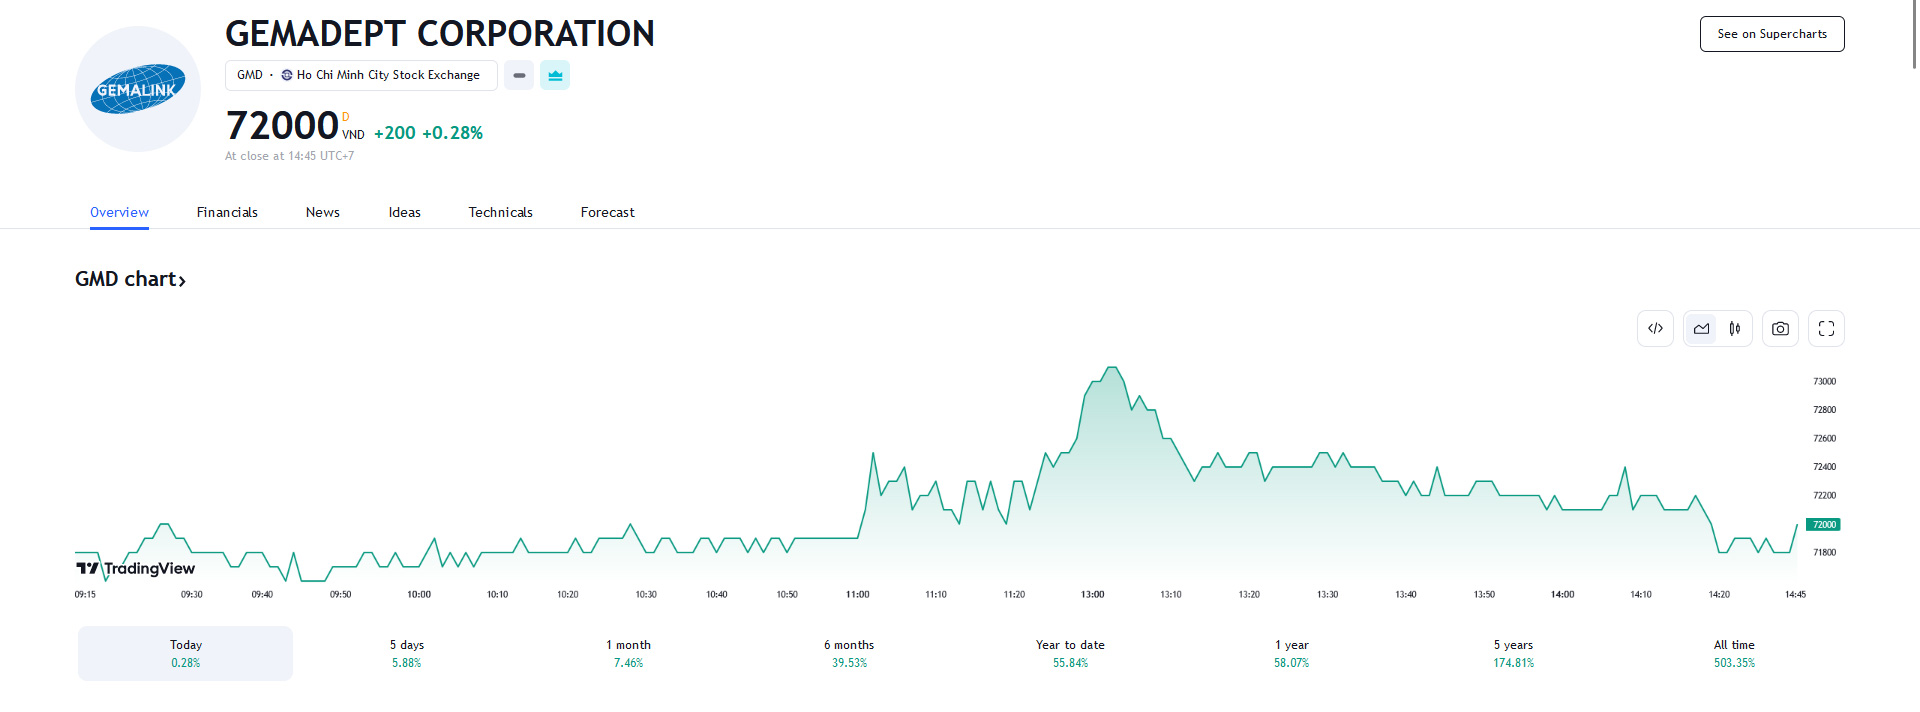Take a chart snapshot with camera icon
The height and width of the screenshot is (712, 1920).
(x=1780, y=329)
